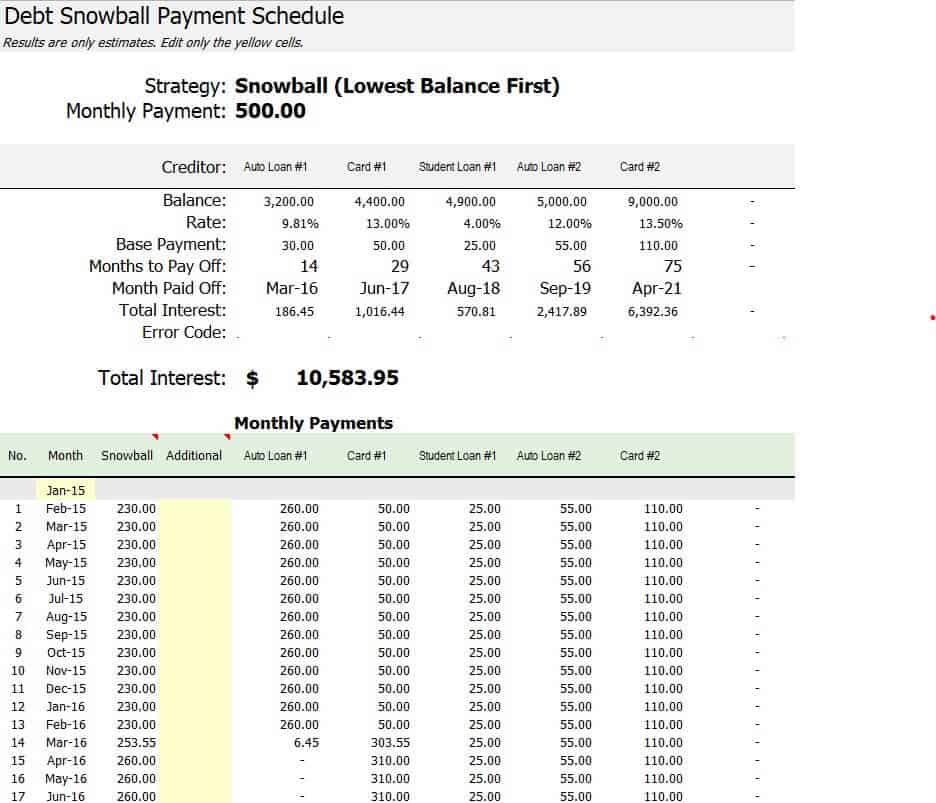Select Auto Loan #2 month paid off Sep-19

[x=565, y=289]
